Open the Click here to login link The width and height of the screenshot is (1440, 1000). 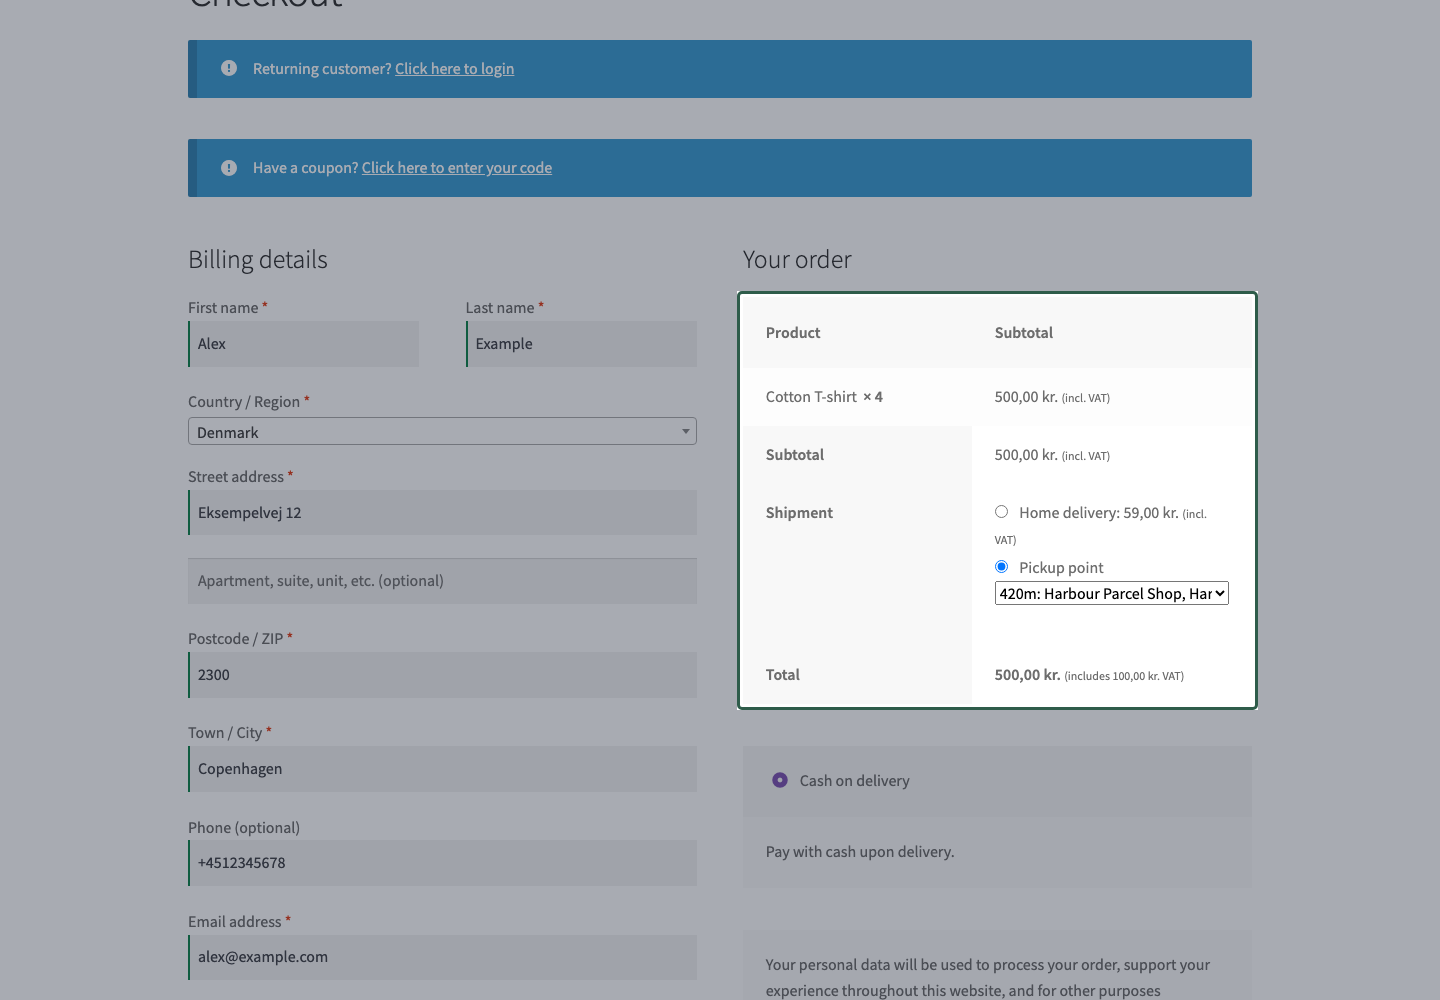point(454,68)
